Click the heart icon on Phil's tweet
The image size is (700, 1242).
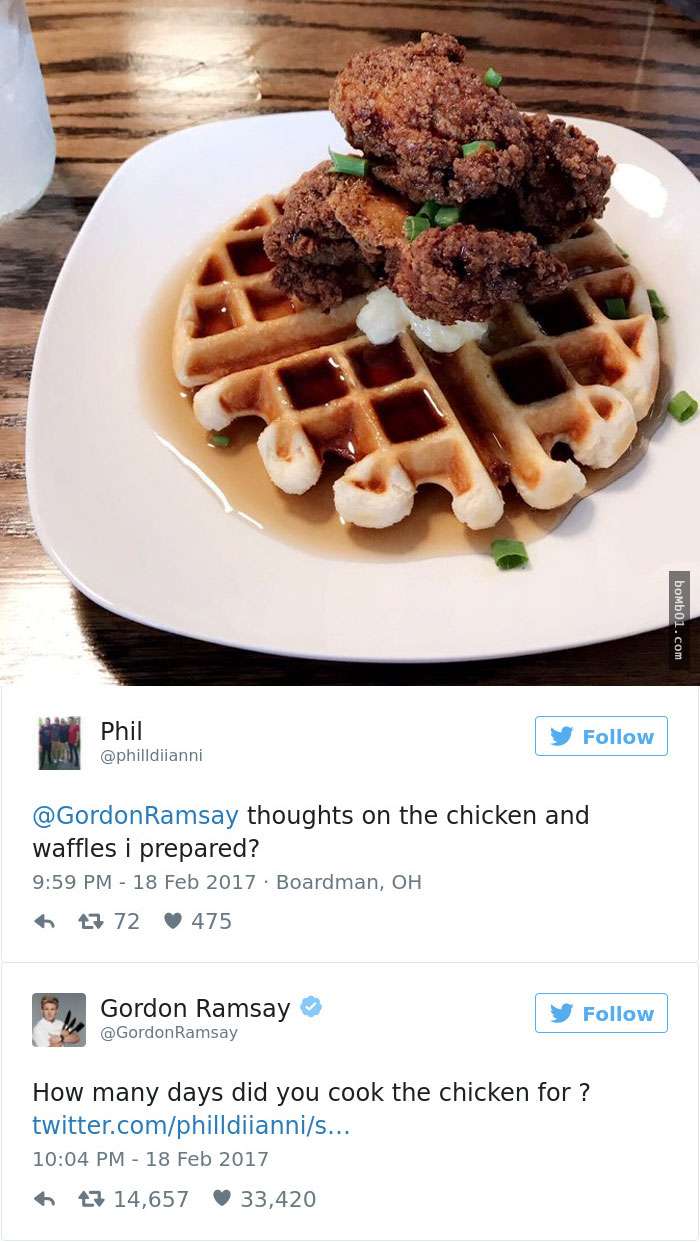[x=172, y=921]
